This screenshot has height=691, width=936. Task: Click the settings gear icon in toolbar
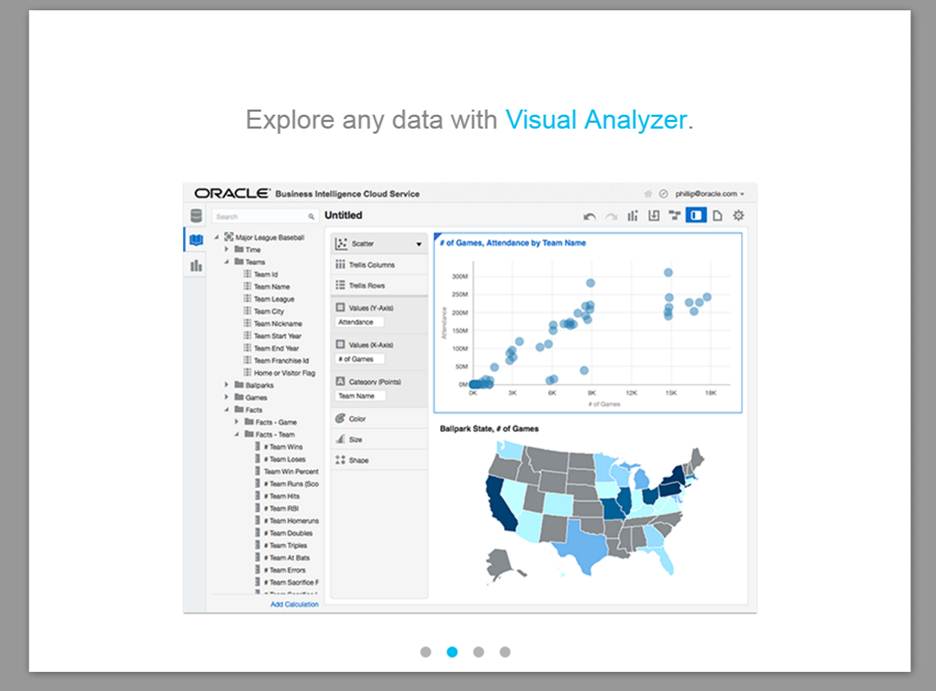click(739, 215)
